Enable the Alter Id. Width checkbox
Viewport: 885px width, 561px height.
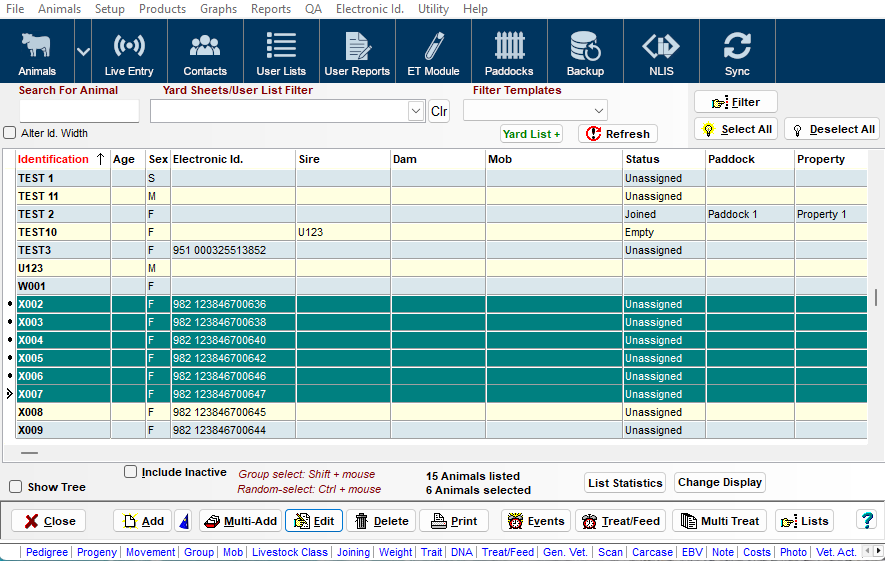point(10,133)
